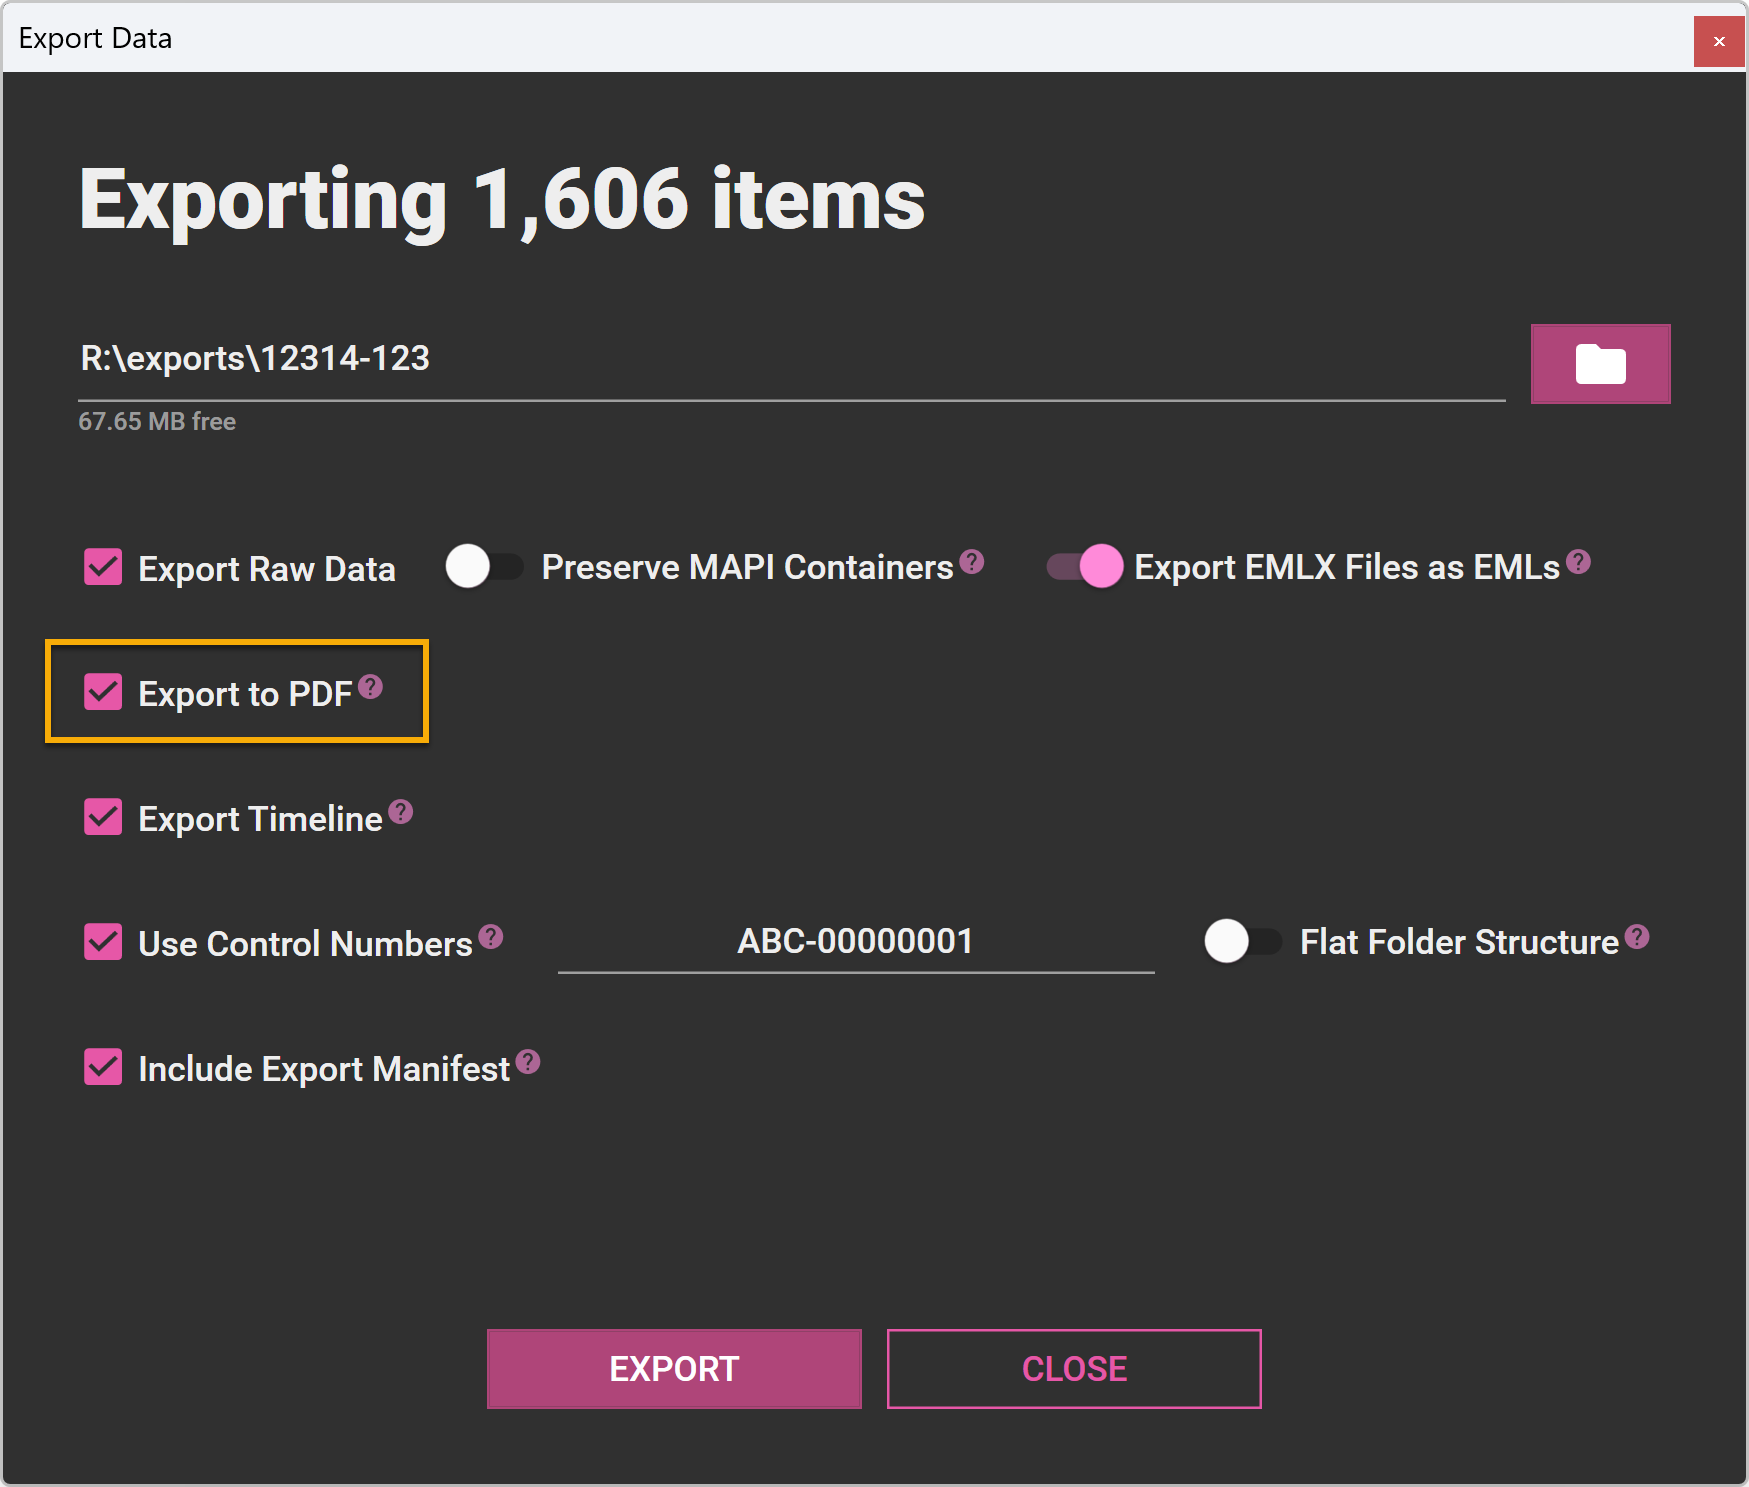Show help for Export Timeline option

[401, 812]
